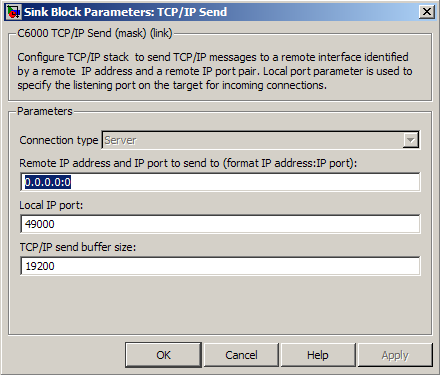Click the C6000 TCP/IP Send (mask) heading
Image resolution: width=440 pixels, height=375 pixels.
95,33
